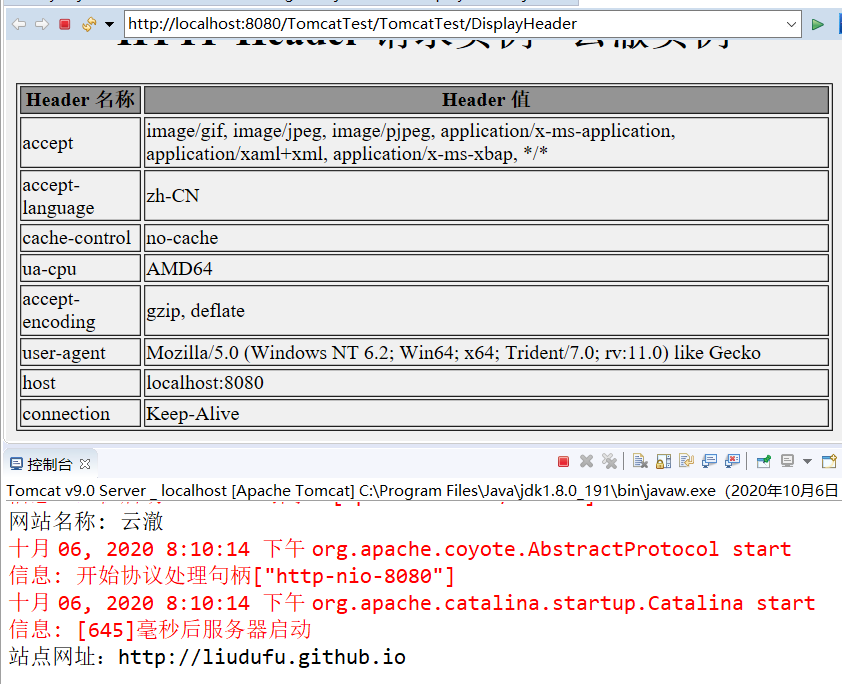Expand the URL history dropdown
Viewport: 842px width, 684px height.
[791, 24]
